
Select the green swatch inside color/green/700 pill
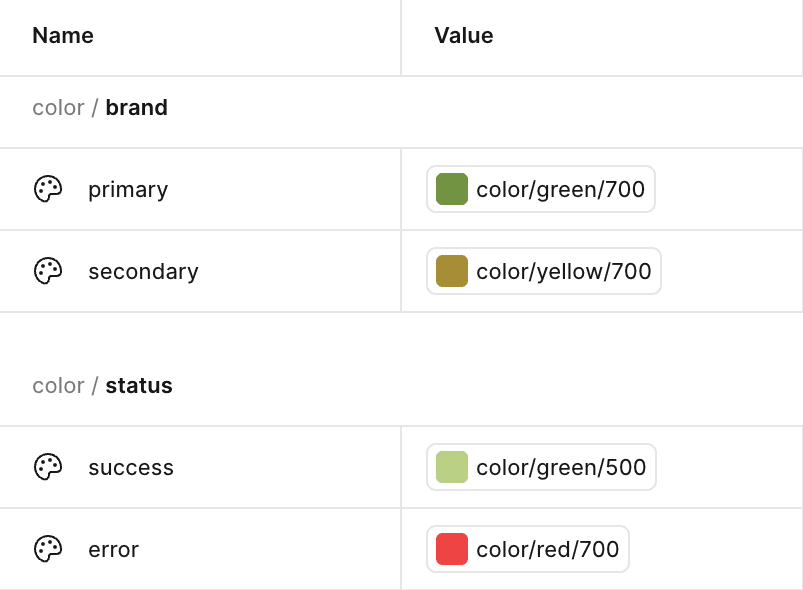451,189
